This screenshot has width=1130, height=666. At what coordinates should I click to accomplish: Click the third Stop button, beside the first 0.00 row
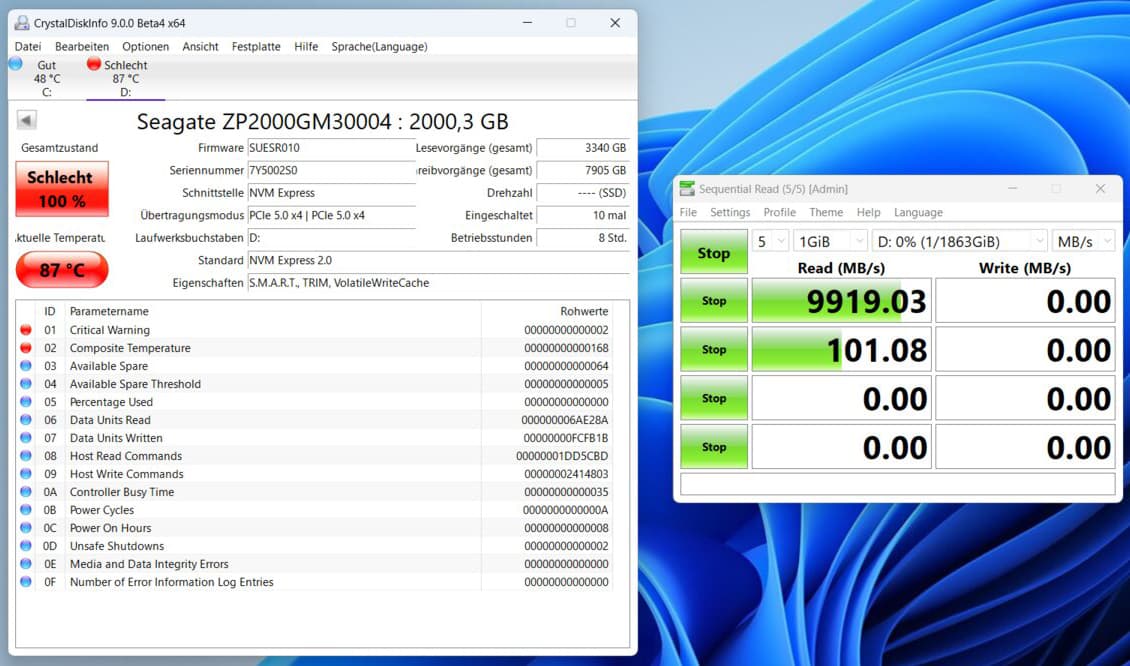point(713,398)
